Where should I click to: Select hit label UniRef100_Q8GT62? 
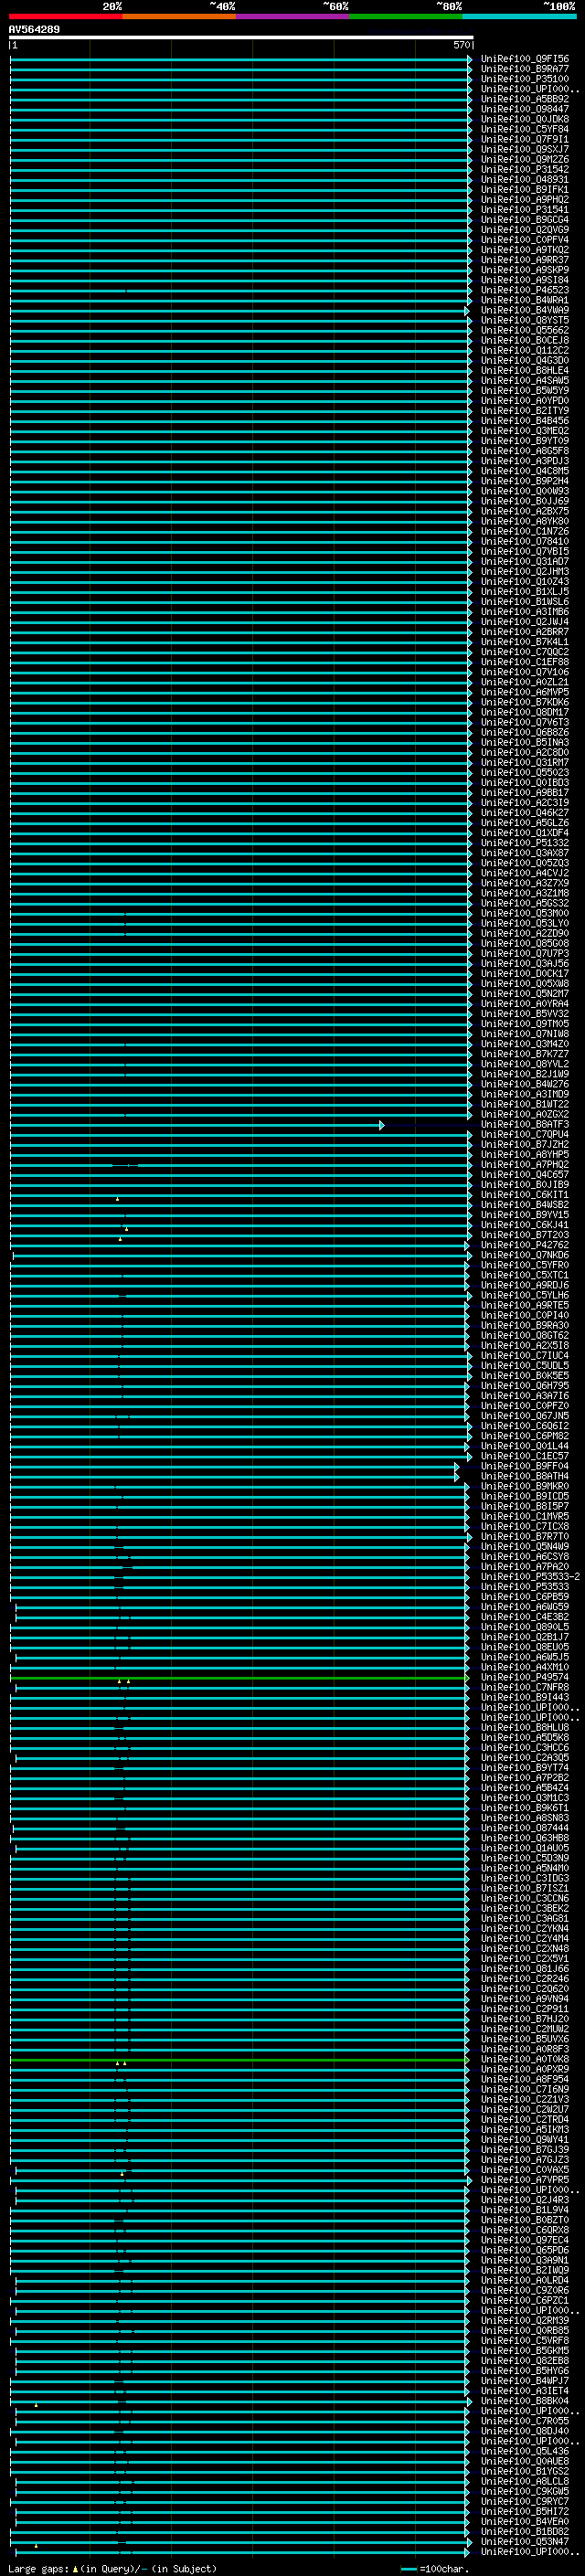pyautogui.click(x=525, y=1335)
